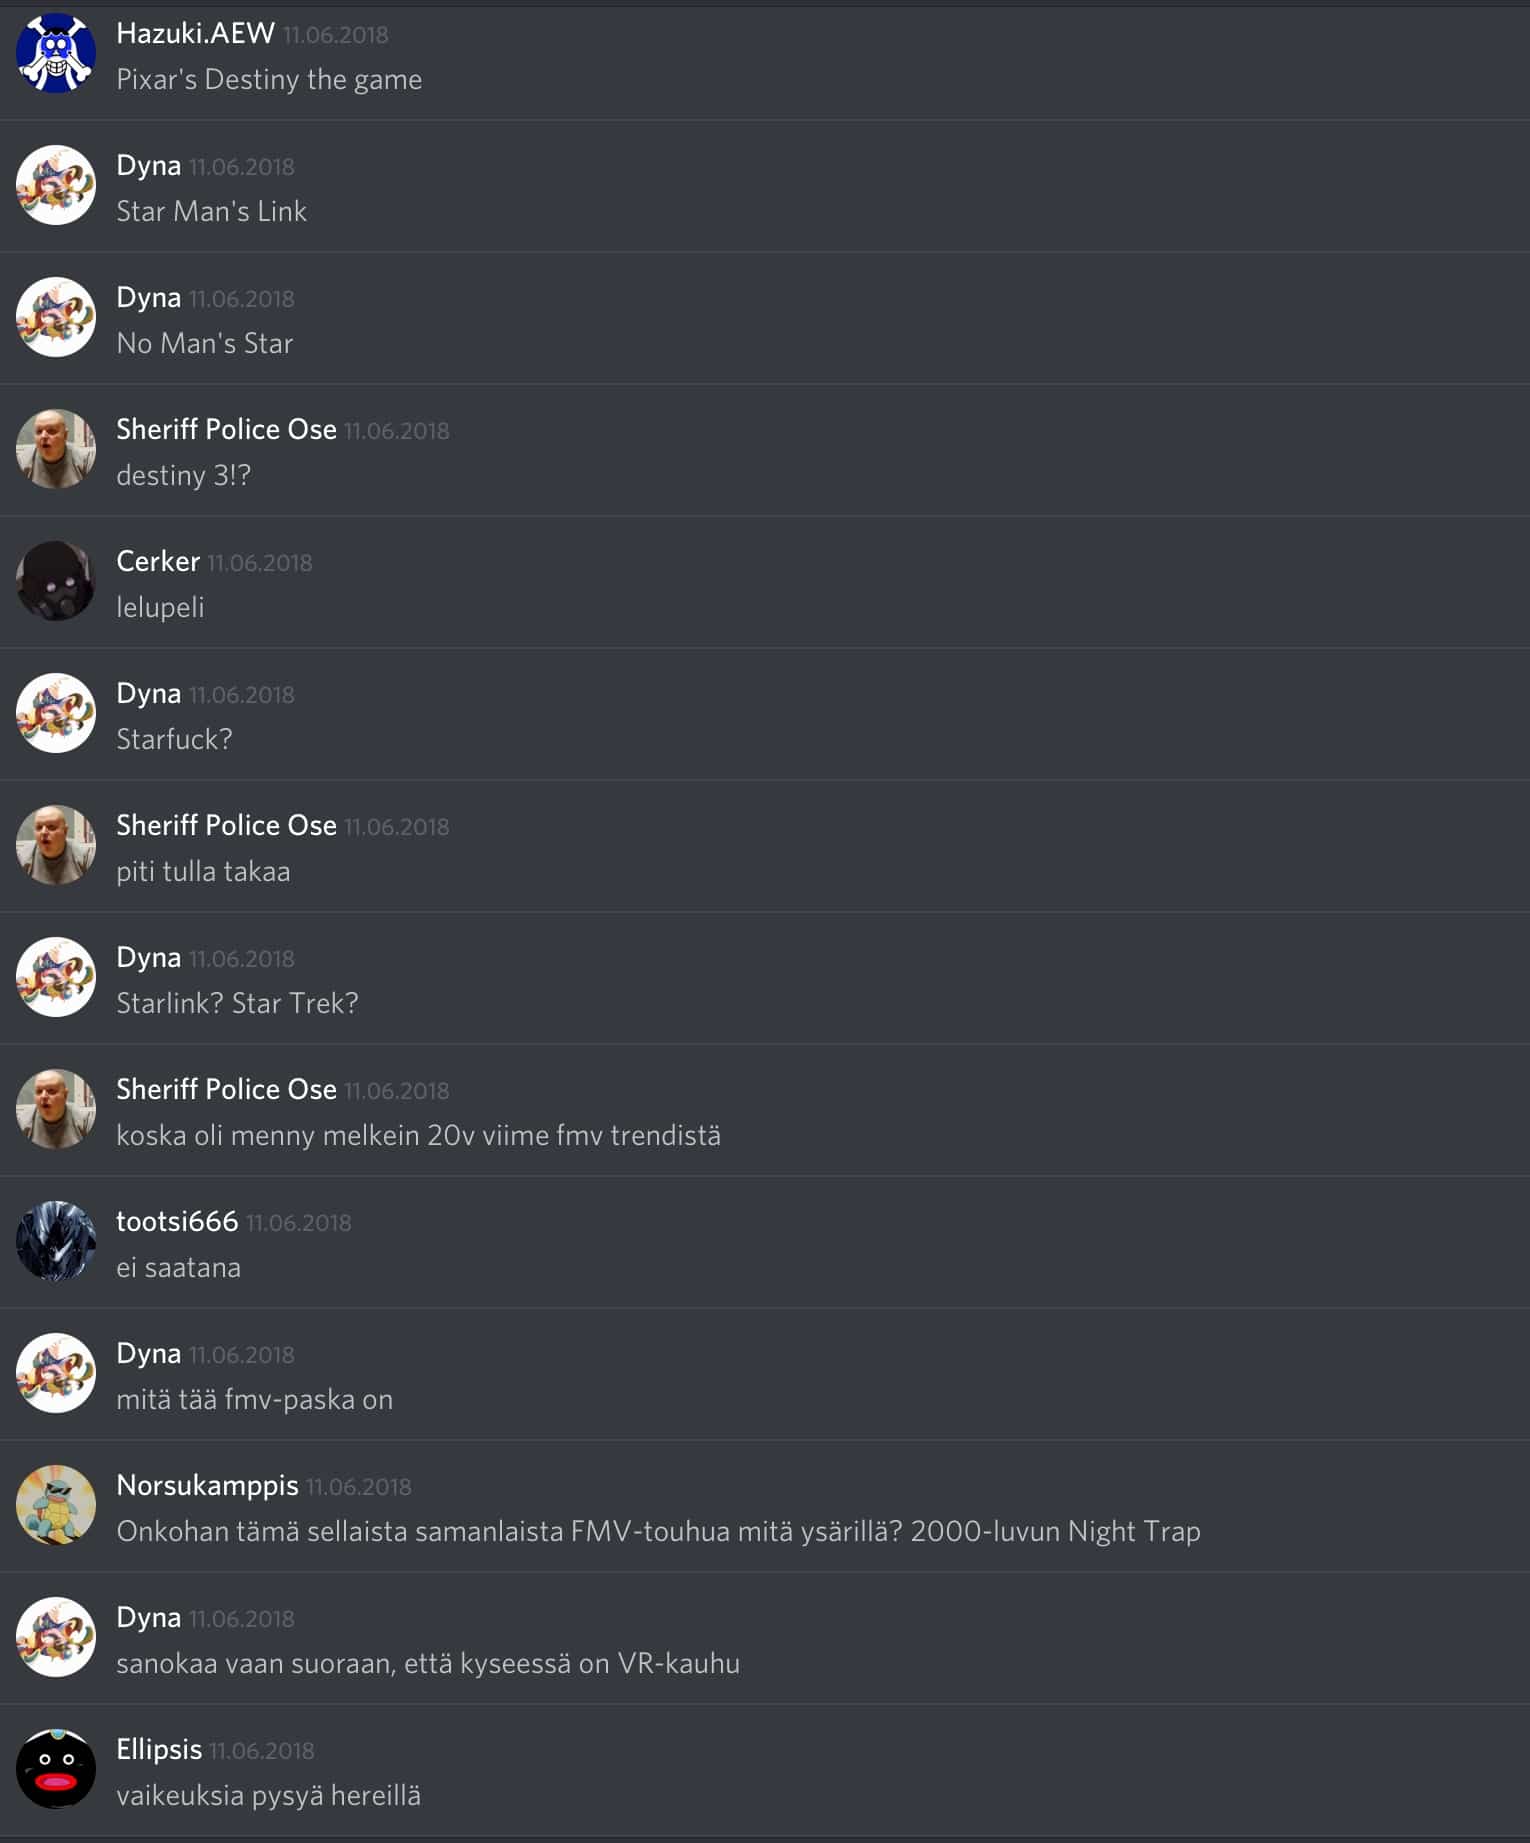This screenshot has width=1530, height=1843.
Task: Open Ellipsis black face avatar
Action: coord(56,1769)
